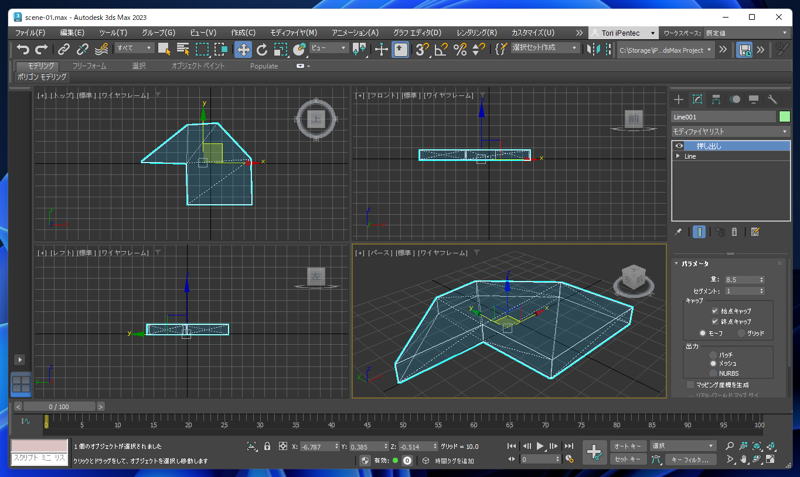Click the Unlink Selection icon
Viewport: 800px width, 477px height.
[x=82, y=49]
